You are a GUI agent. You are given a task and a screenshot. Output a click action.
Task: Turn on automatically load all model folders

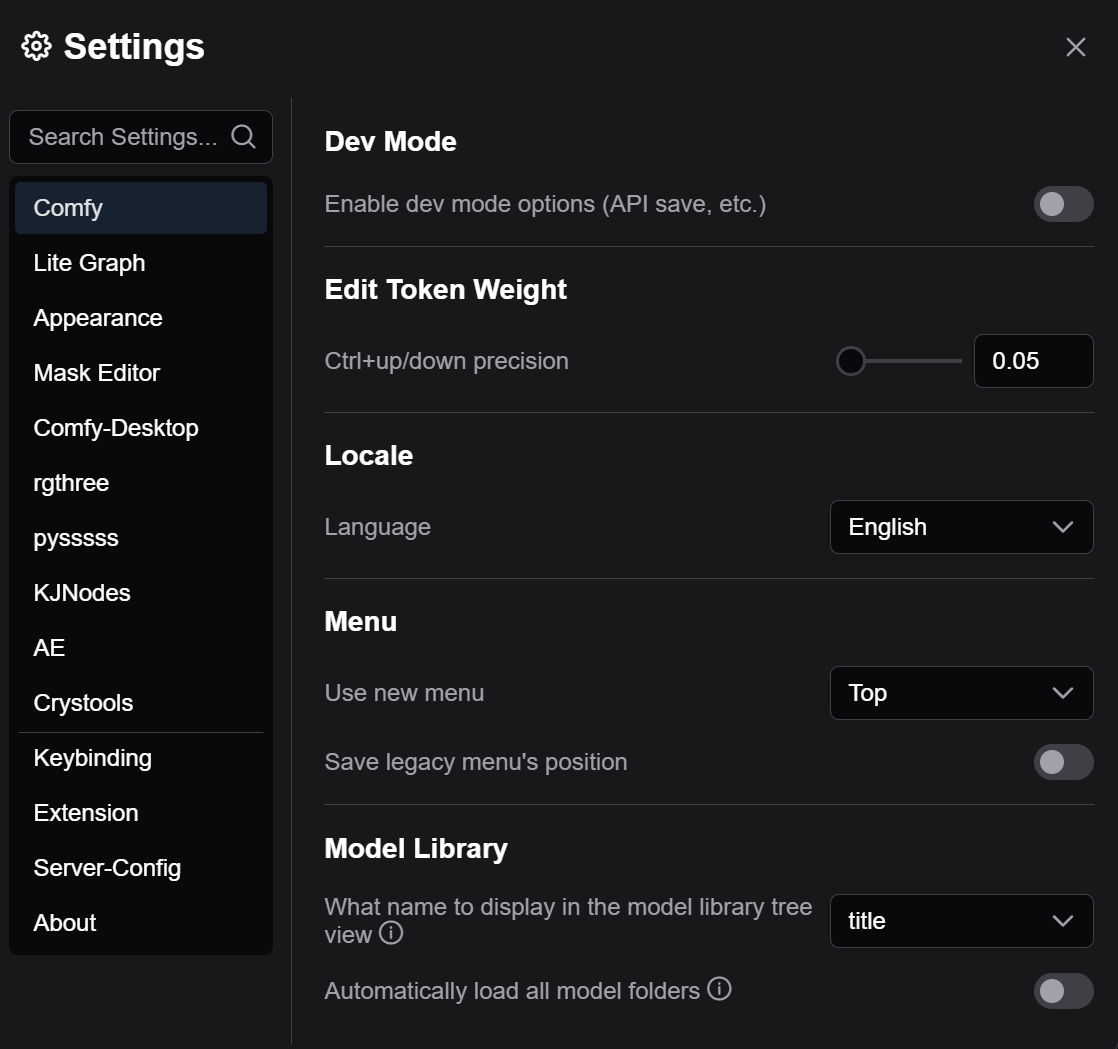[x=1063, y=991]
